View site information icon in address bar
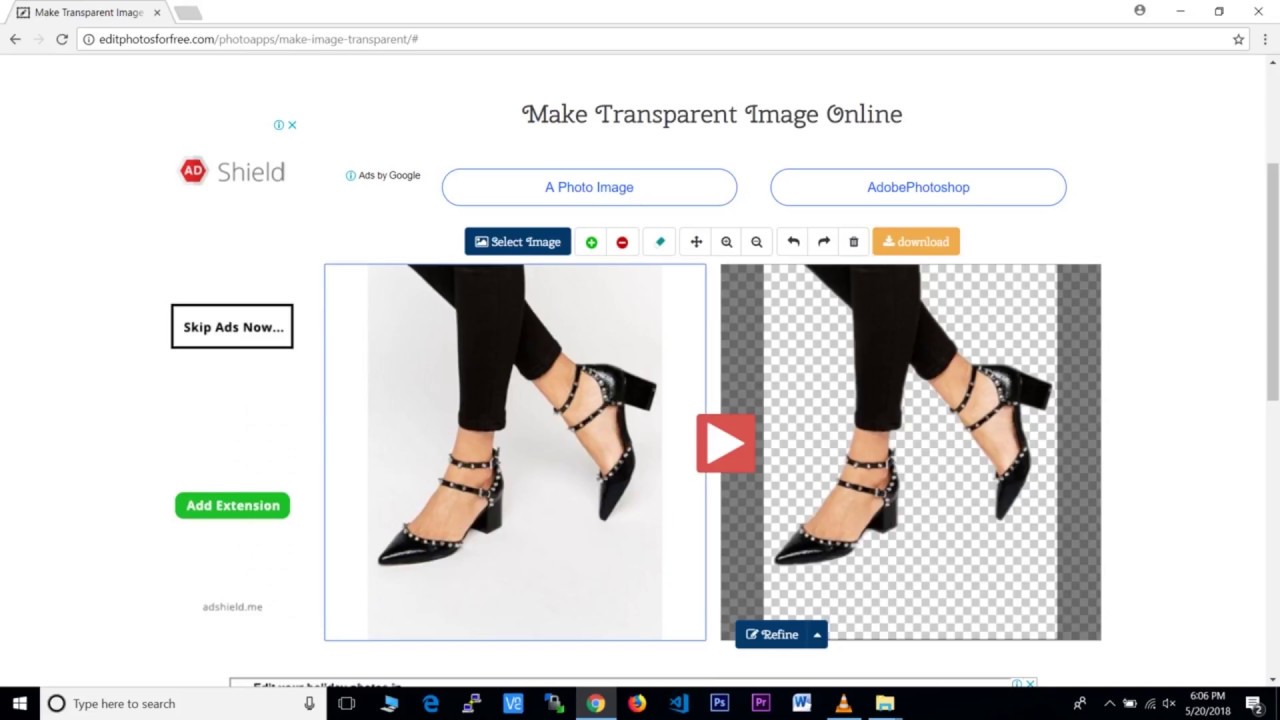1280x720 pixels. point(88,39)
